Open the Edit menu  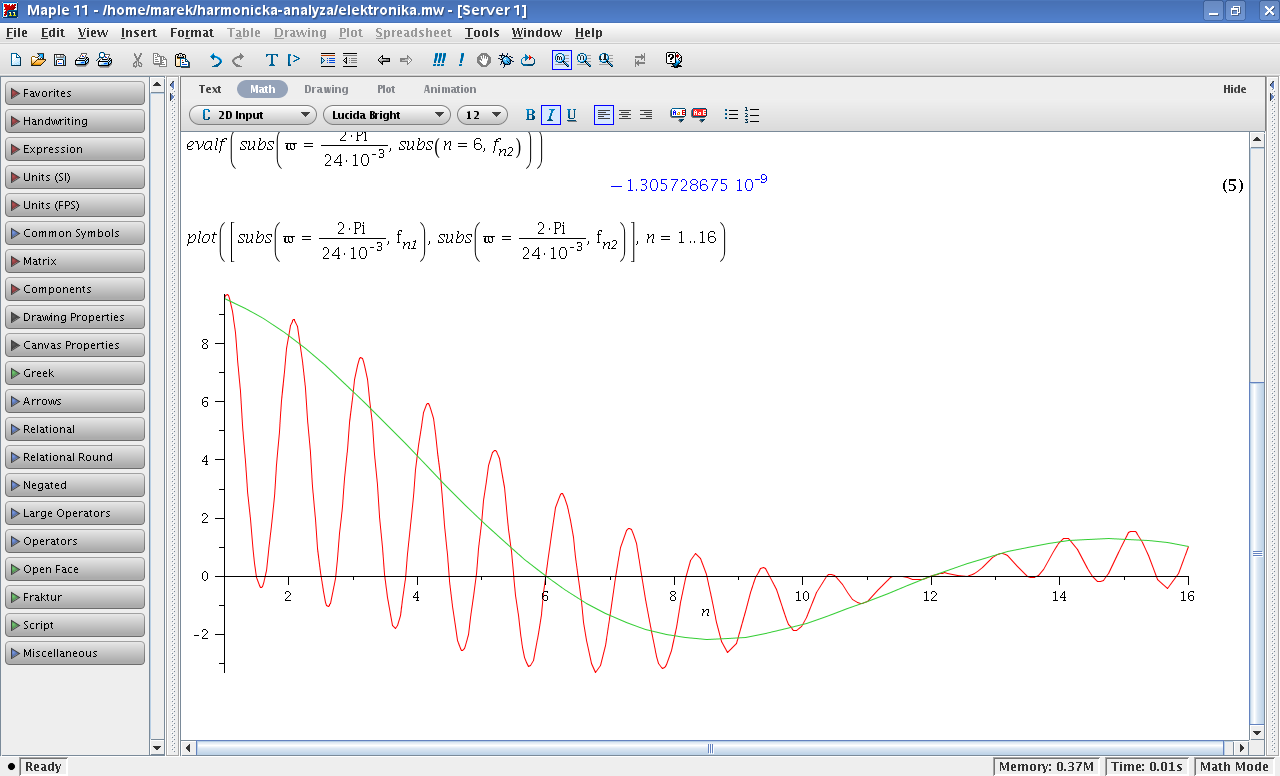pyautogui.click(x=53, y=33)
